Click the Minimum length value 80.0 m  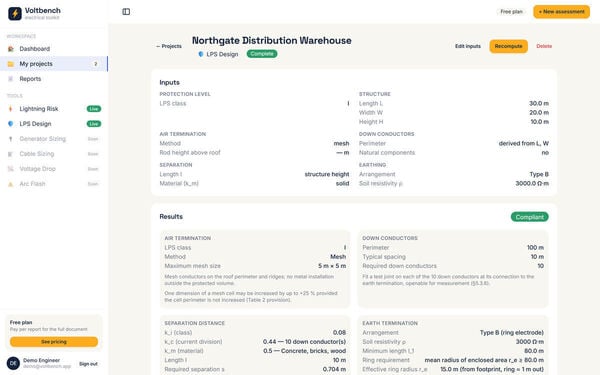pos(534,351)
